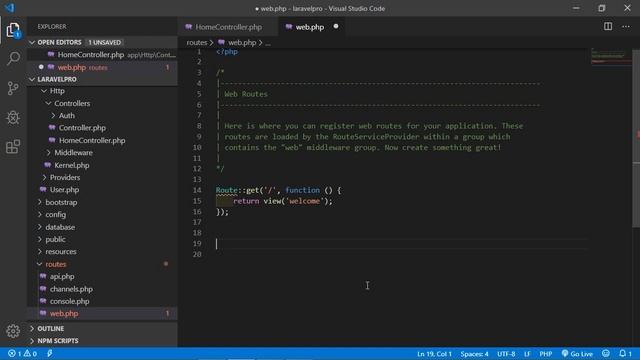This screenshot has height=360, width=640.
Task: Change the Spaces: 4 indentation setting
Action: [474, 354]
